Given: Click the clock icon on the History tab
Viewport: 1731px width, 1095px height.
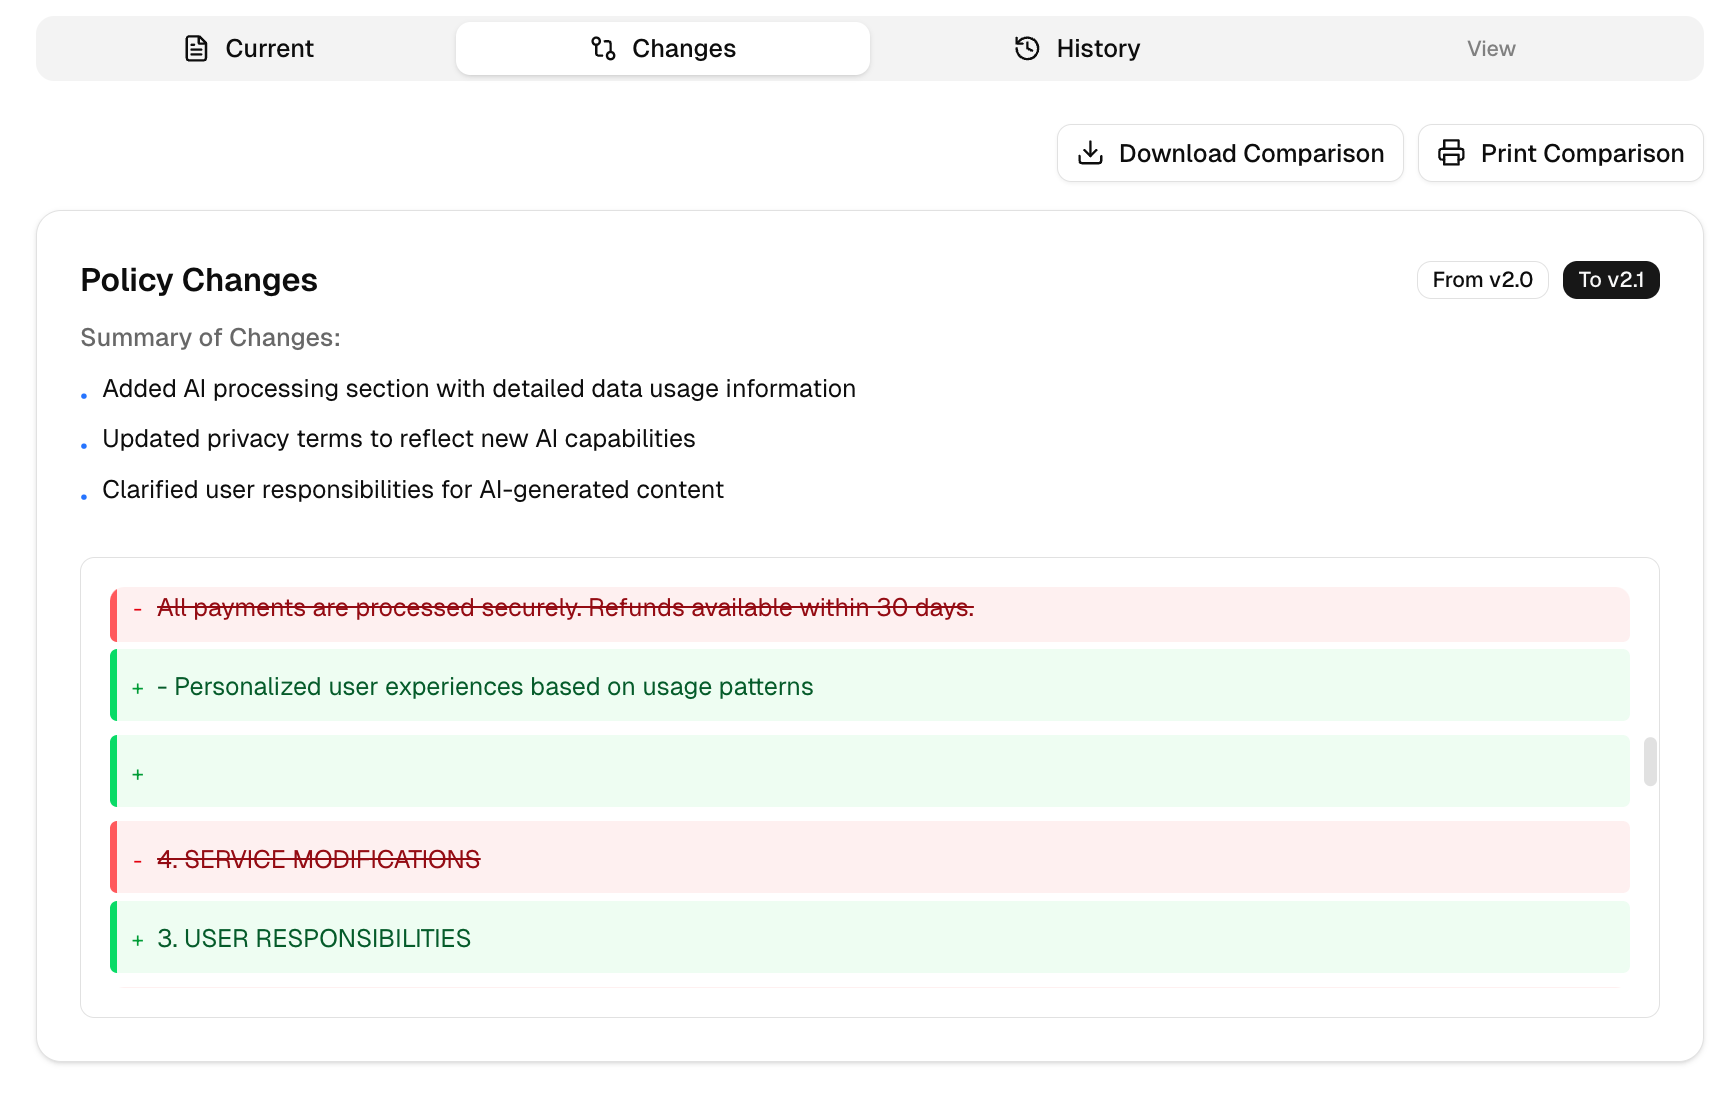Looking at the screenshot, I should [x=1027, y=48].
